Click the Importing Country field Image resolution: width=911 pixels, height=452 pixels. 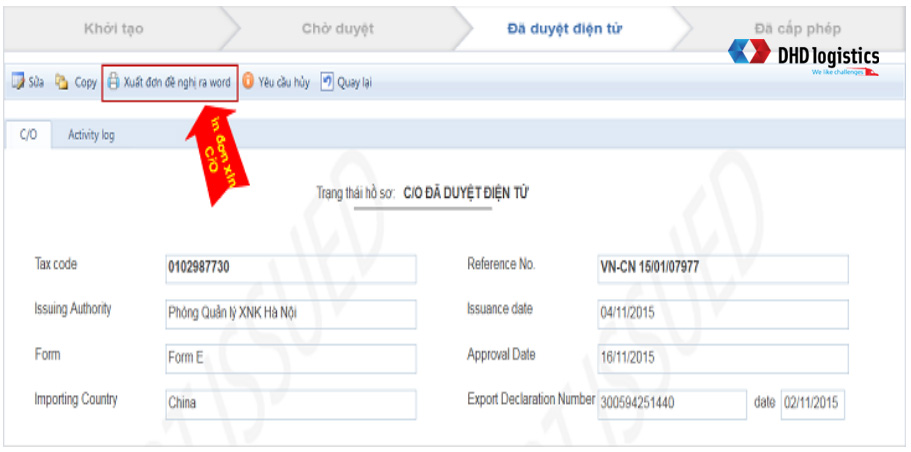pos(290,404)
